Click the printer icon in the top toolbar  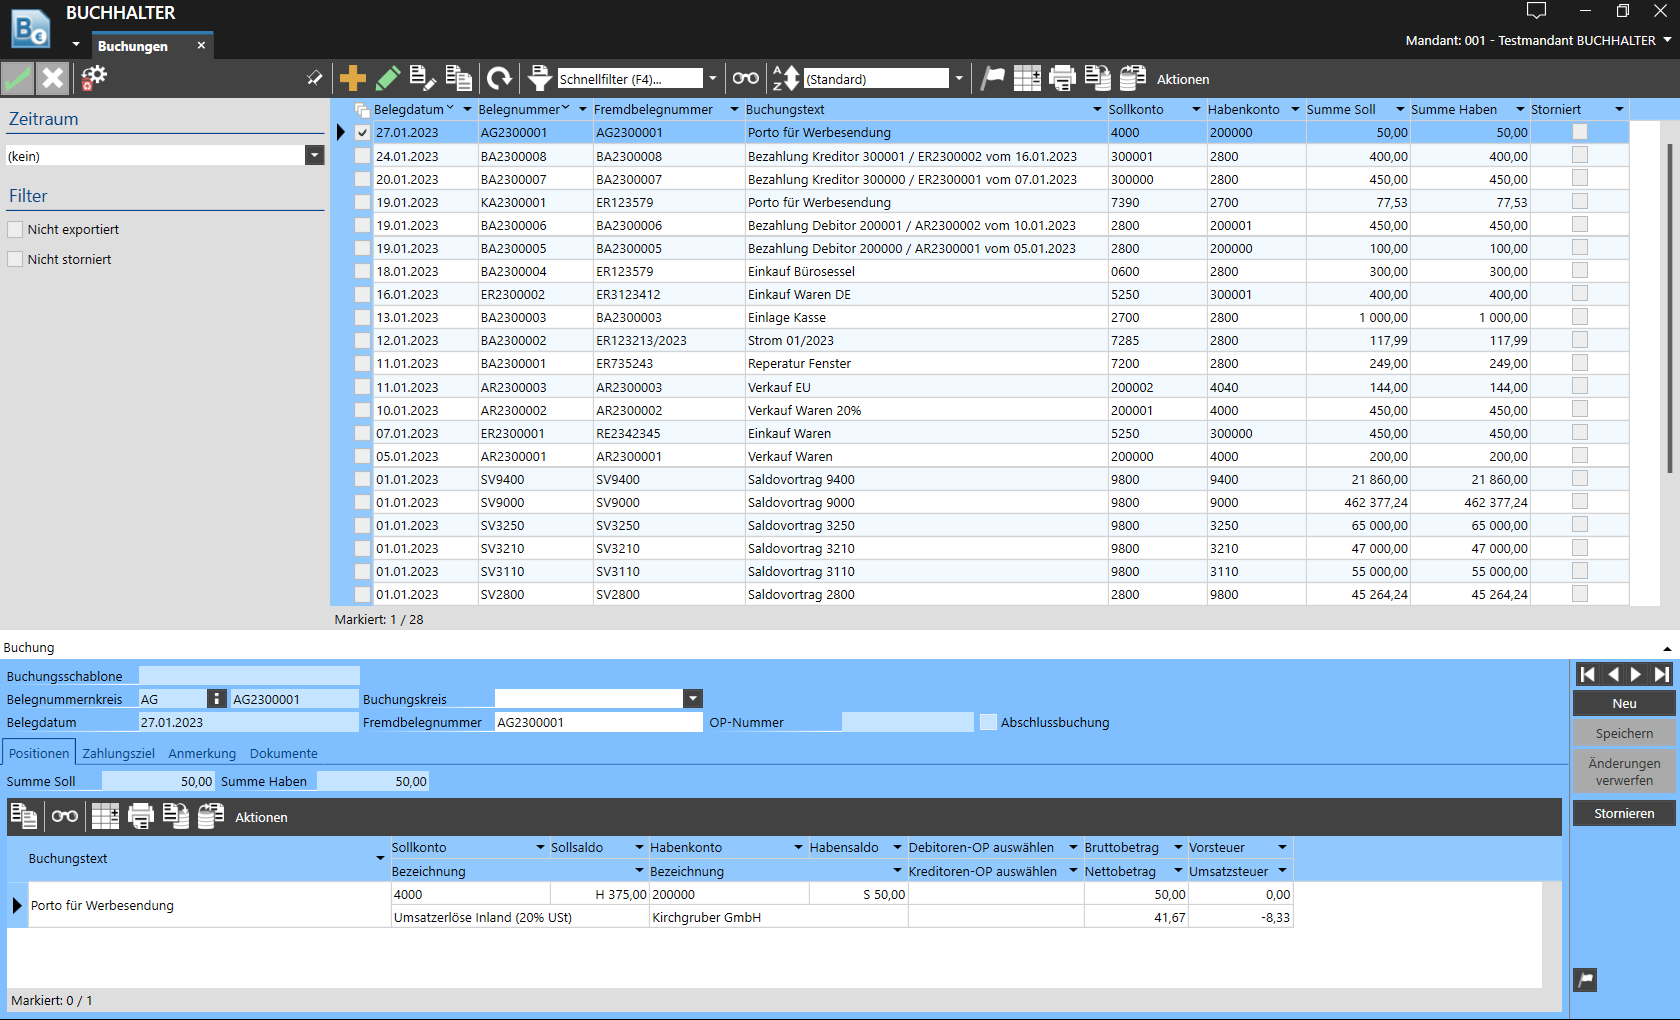click(1062, 78)
